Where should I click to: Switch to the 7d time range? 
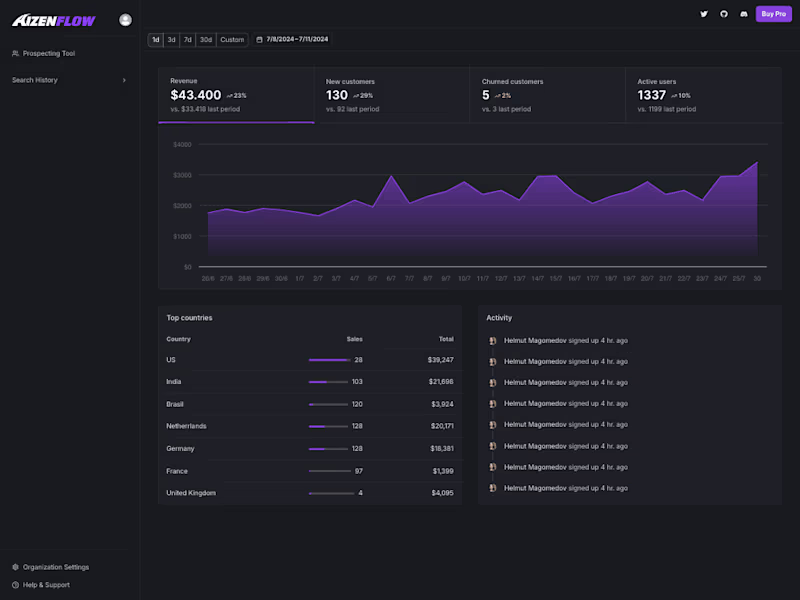[x=187, y=39]
